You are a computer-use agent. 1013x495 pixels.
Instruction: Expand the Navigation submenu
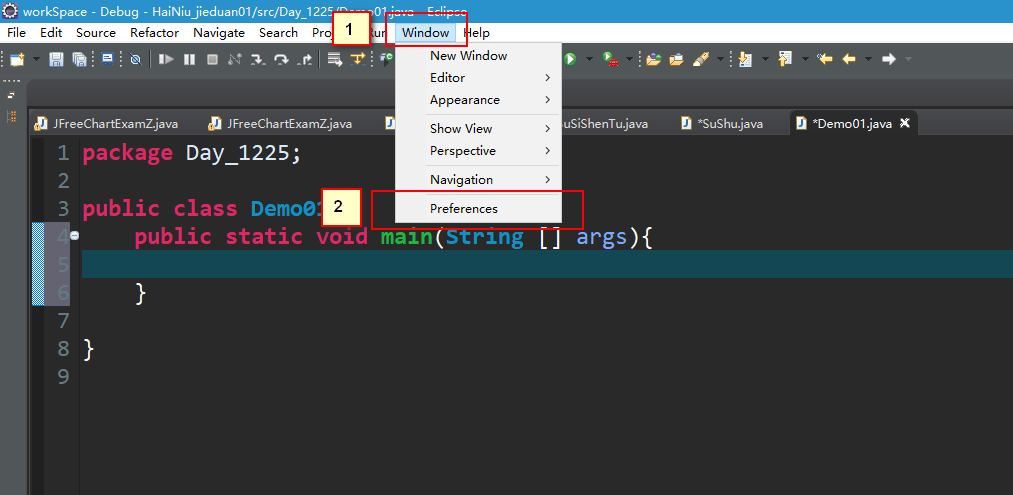click(x=479, y=180)
